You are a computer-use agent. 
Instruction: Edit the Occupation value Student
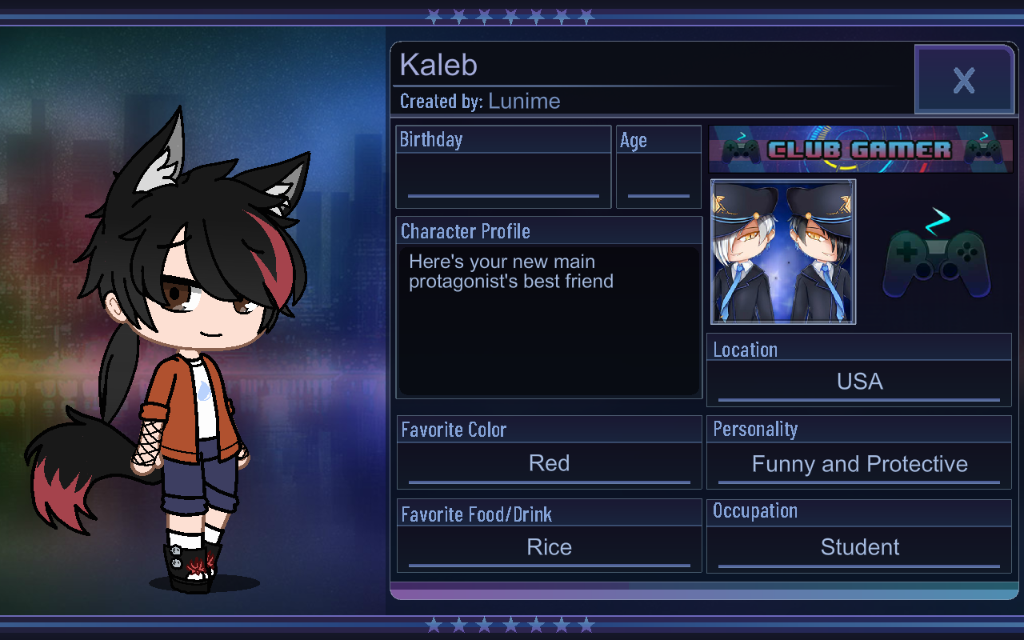click(x=859, y=547)
